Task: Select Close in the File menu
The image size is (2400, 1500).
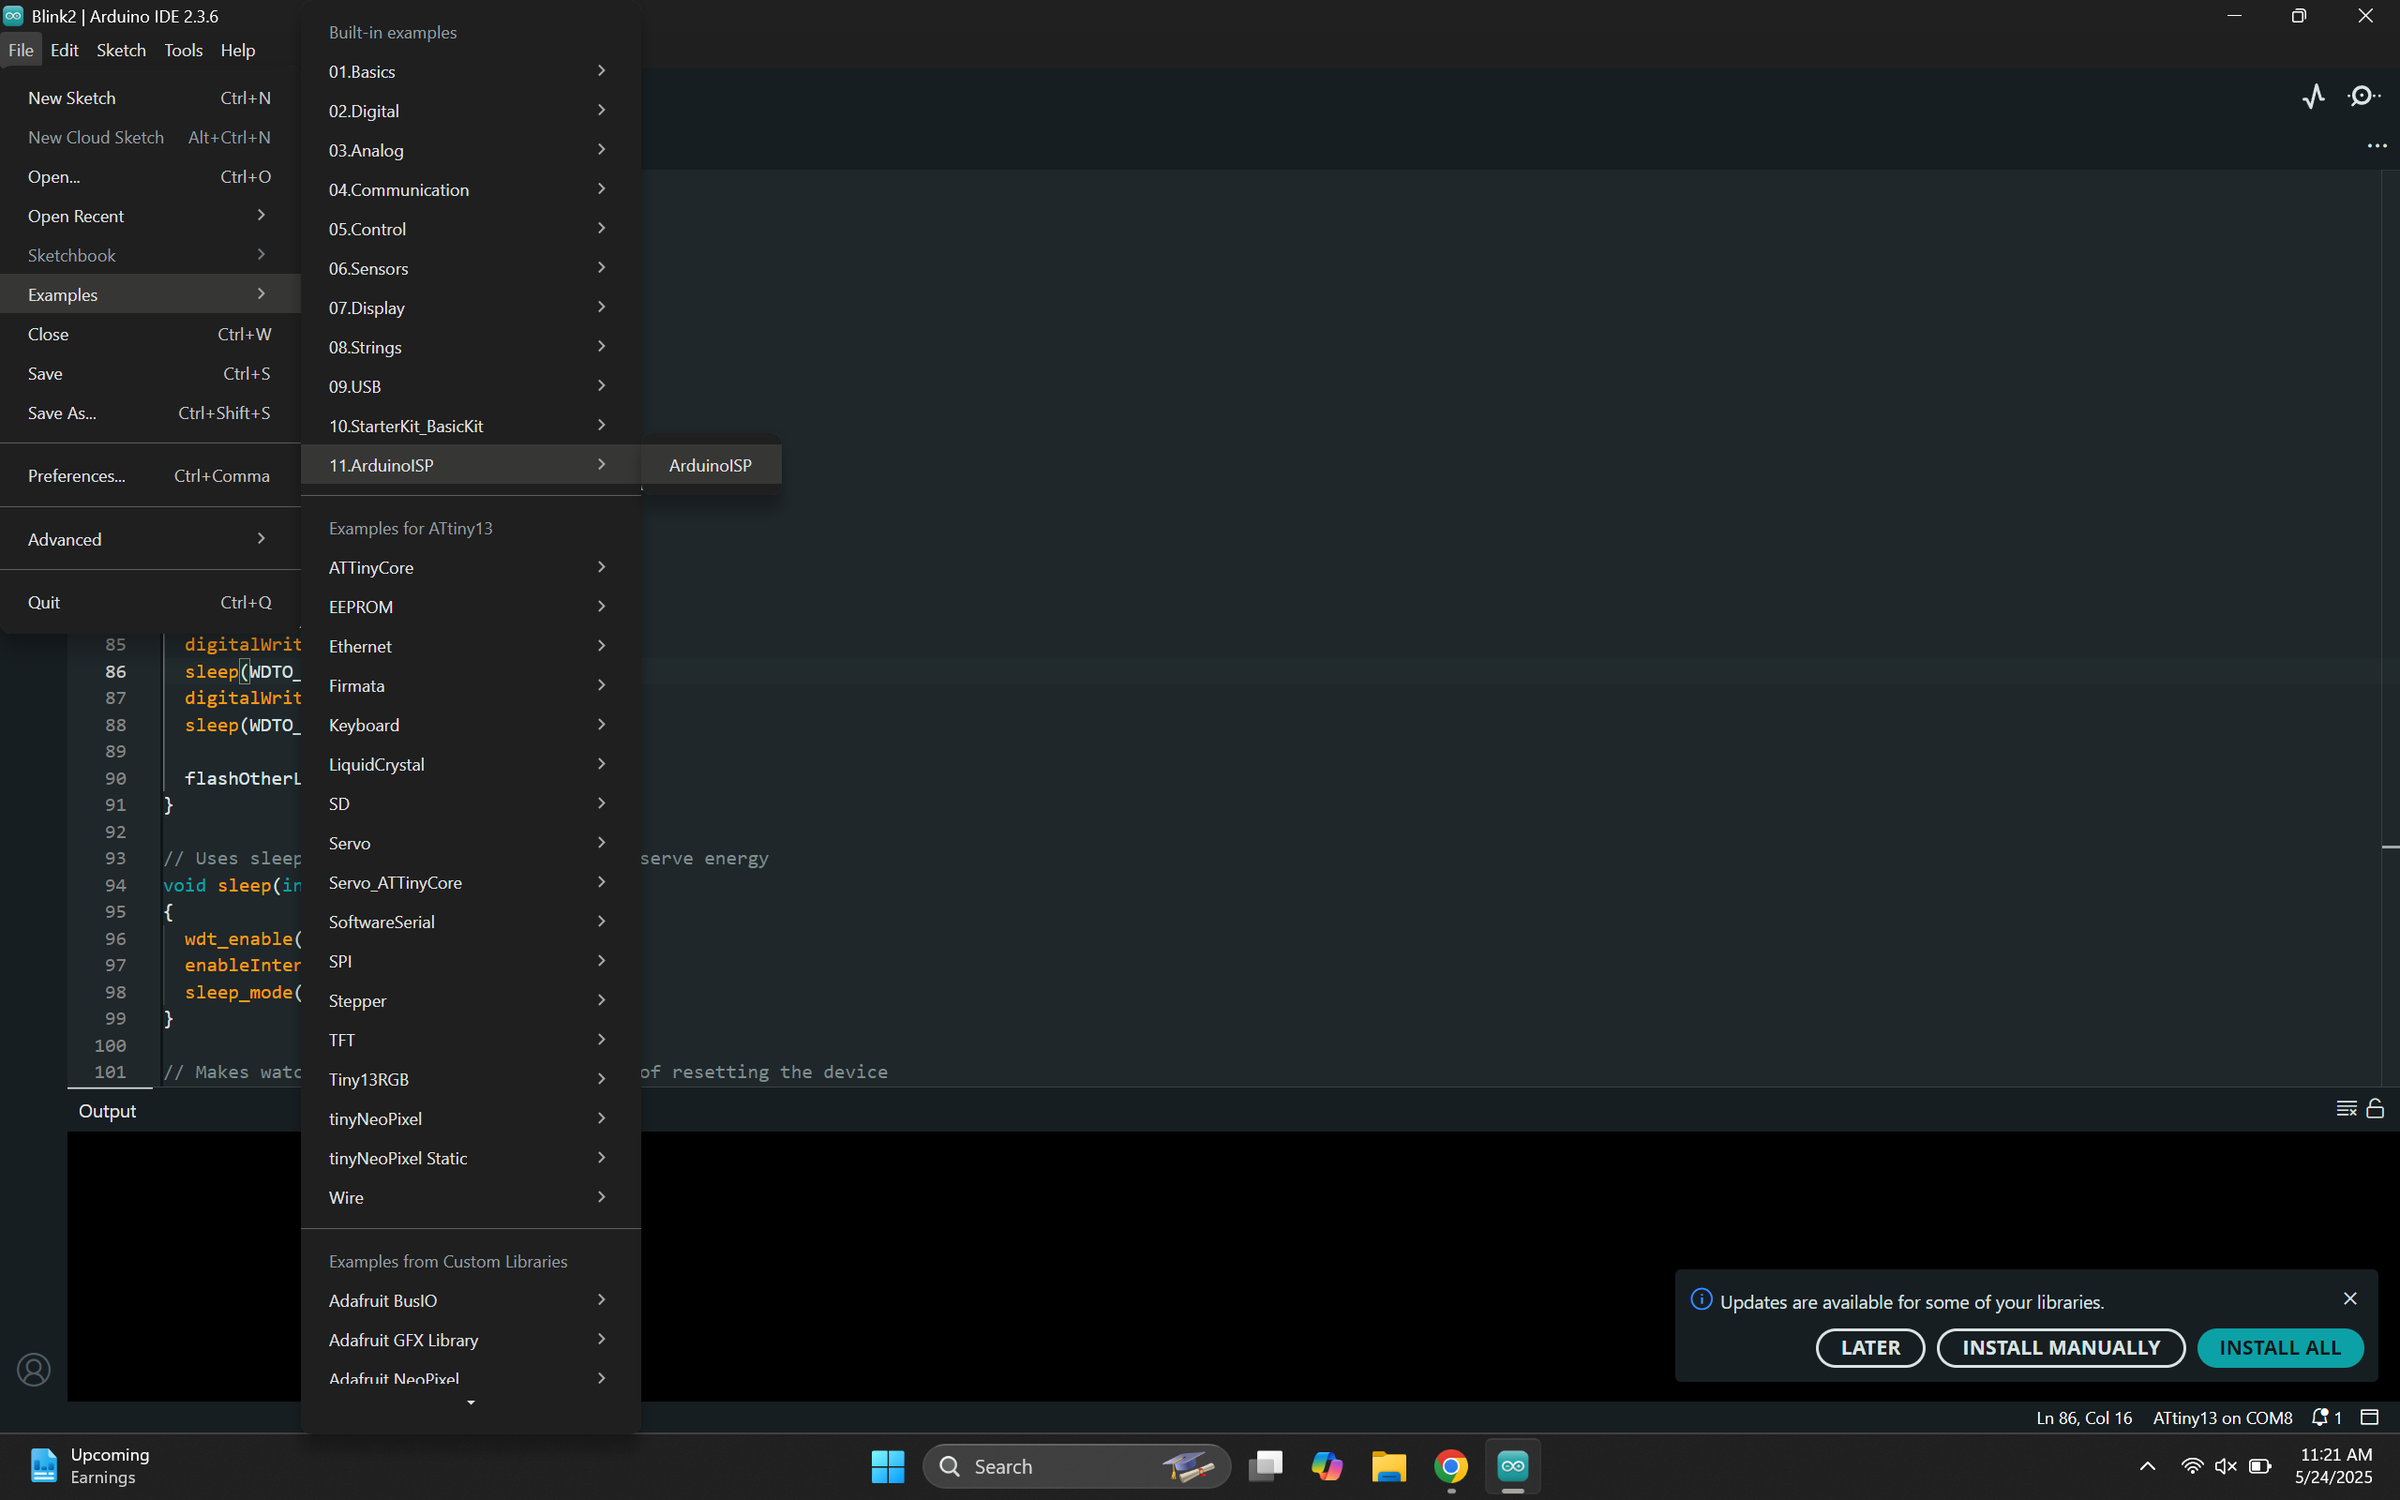Action: coord(150,334)
